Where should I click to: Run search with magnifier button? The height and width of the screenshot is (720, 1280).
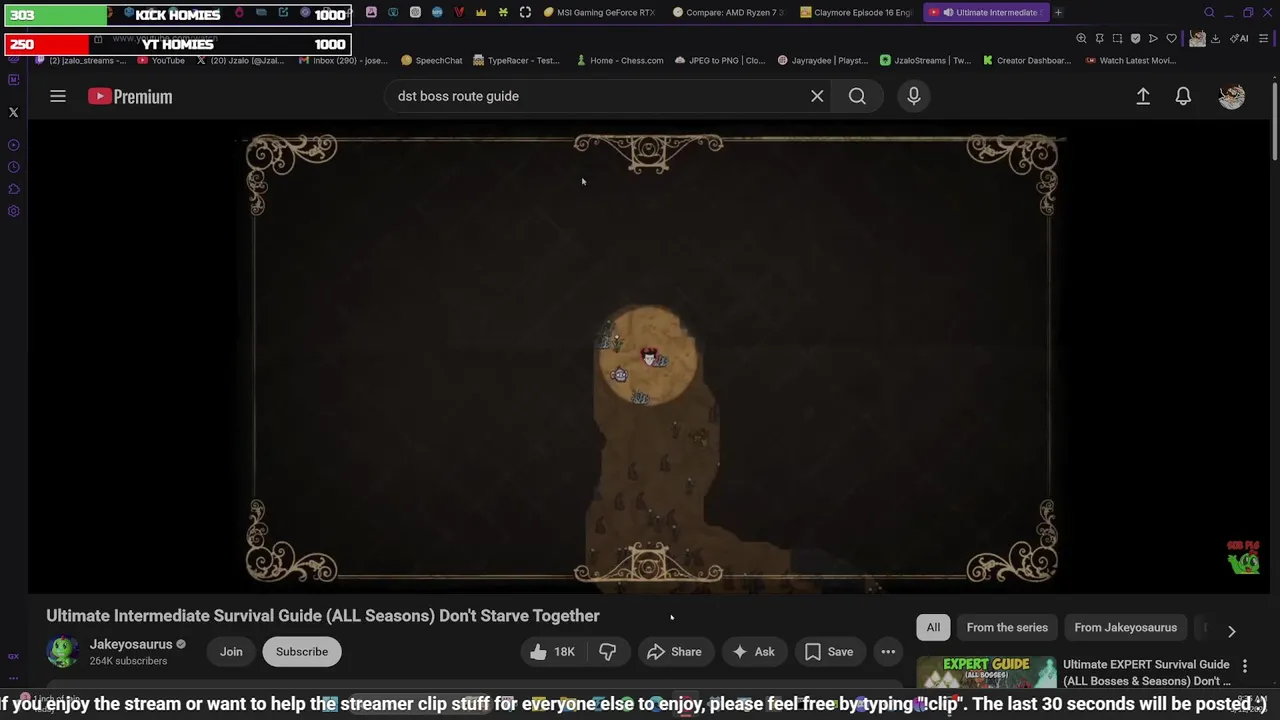click(857, 96)
